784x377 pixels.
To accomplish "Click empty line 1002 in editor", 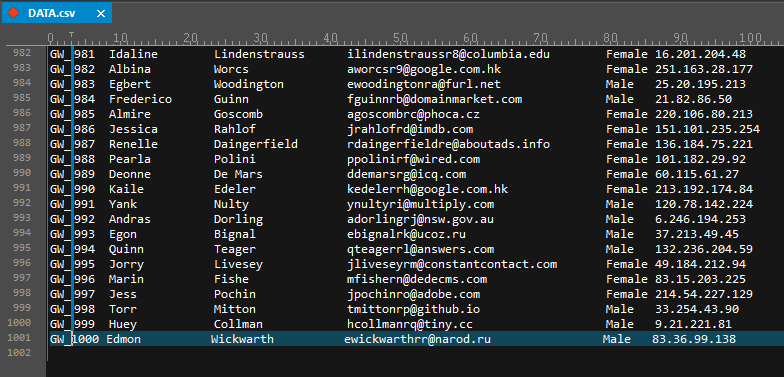I will click(415, 354).
